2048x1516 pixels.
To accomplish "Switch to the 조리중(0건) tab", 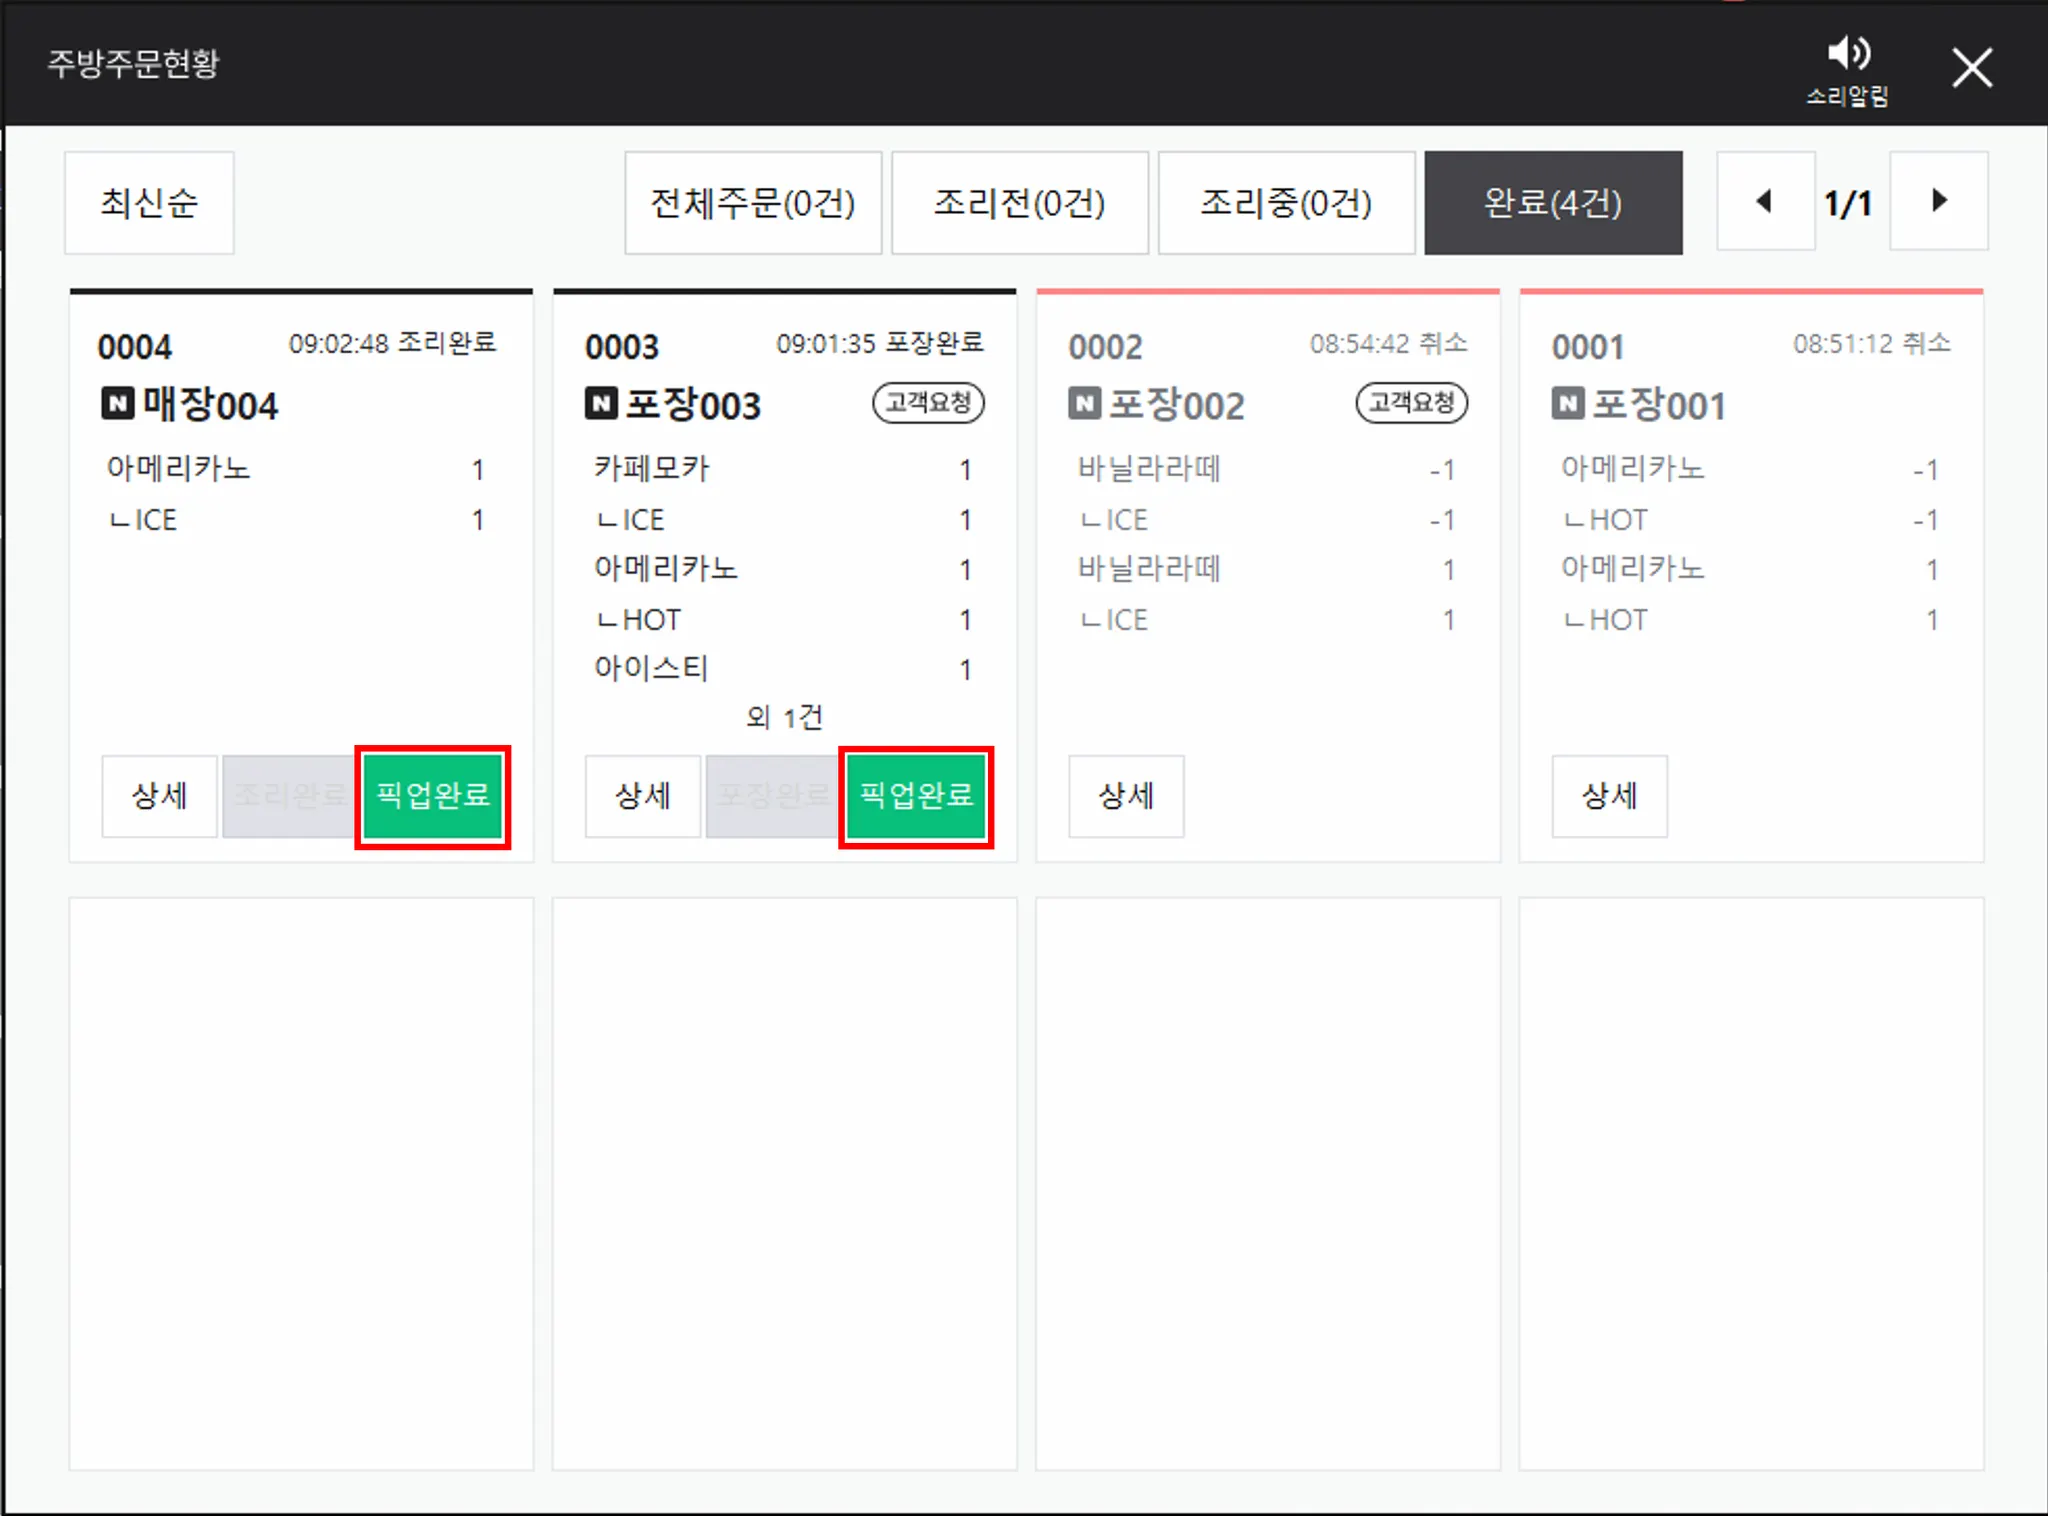I will click(x=1286, y=203).
